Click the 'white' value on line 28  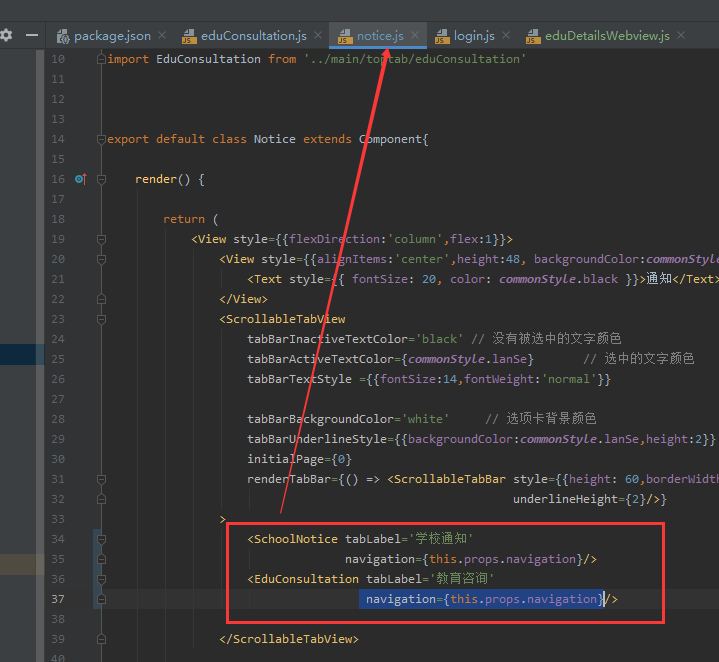coord(425,419)
